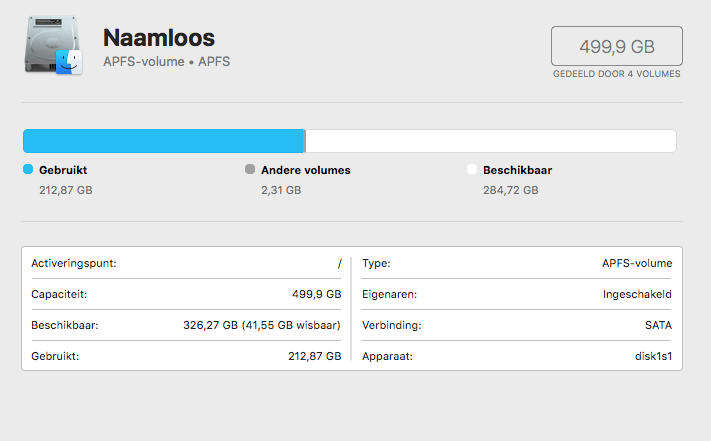Click the 212,87 GB value under Gebruikt legend
This screenshot has width=711, height=441.
click(66, 190)
